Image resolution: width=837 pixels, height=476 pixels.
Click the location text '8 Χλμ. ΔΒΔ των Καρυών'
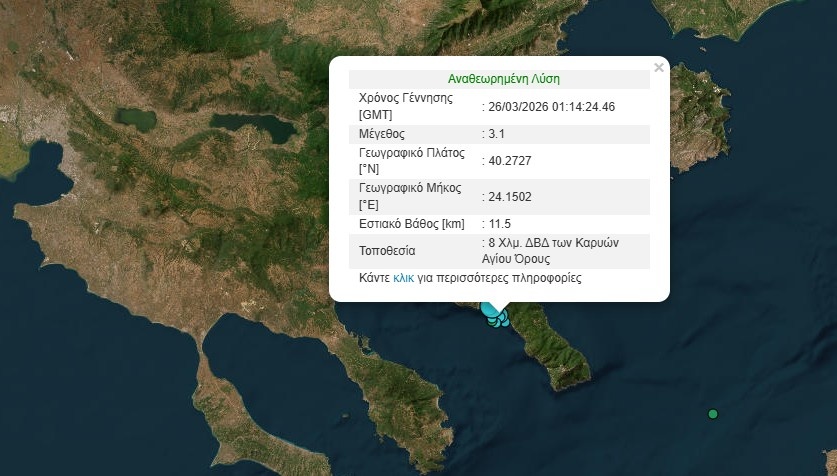(550, 244)
